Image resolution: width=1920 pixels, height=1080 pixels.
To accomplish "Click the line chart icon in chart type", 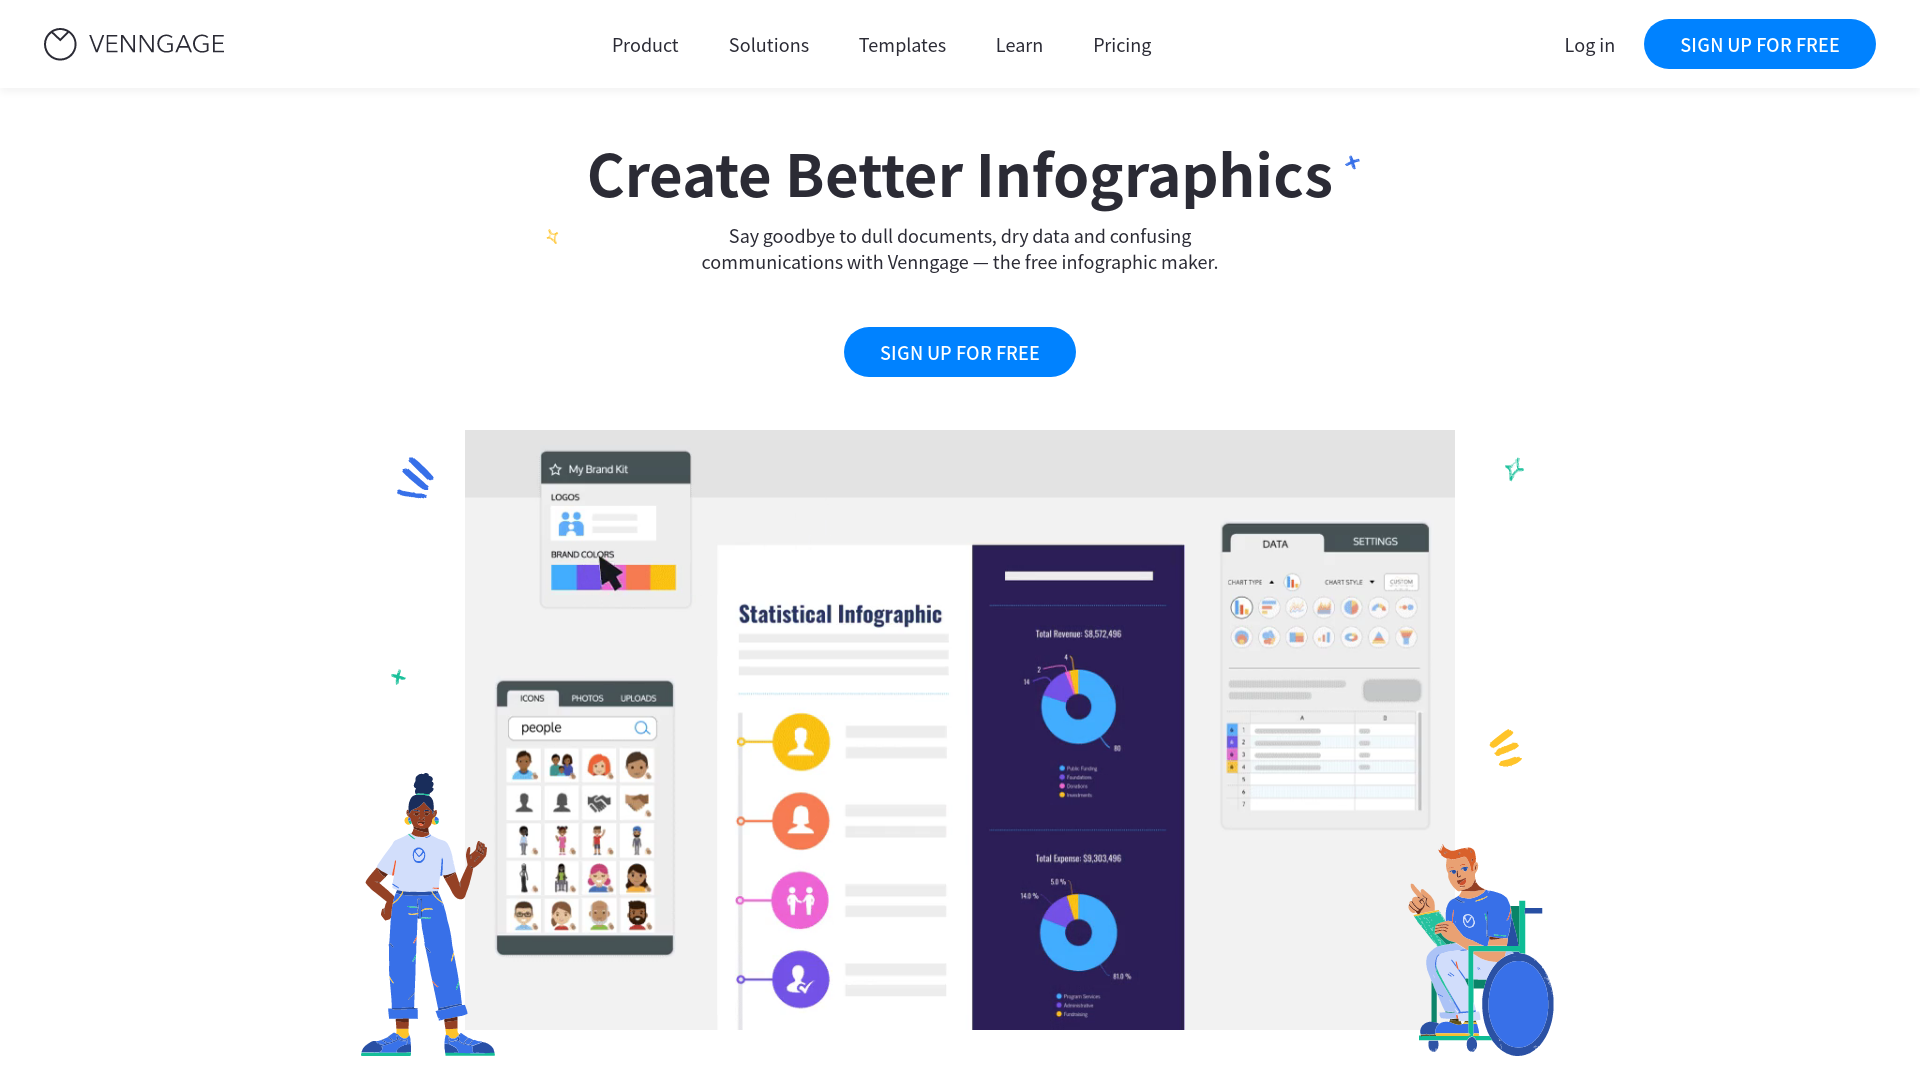I will click(x=1298, y=607).
